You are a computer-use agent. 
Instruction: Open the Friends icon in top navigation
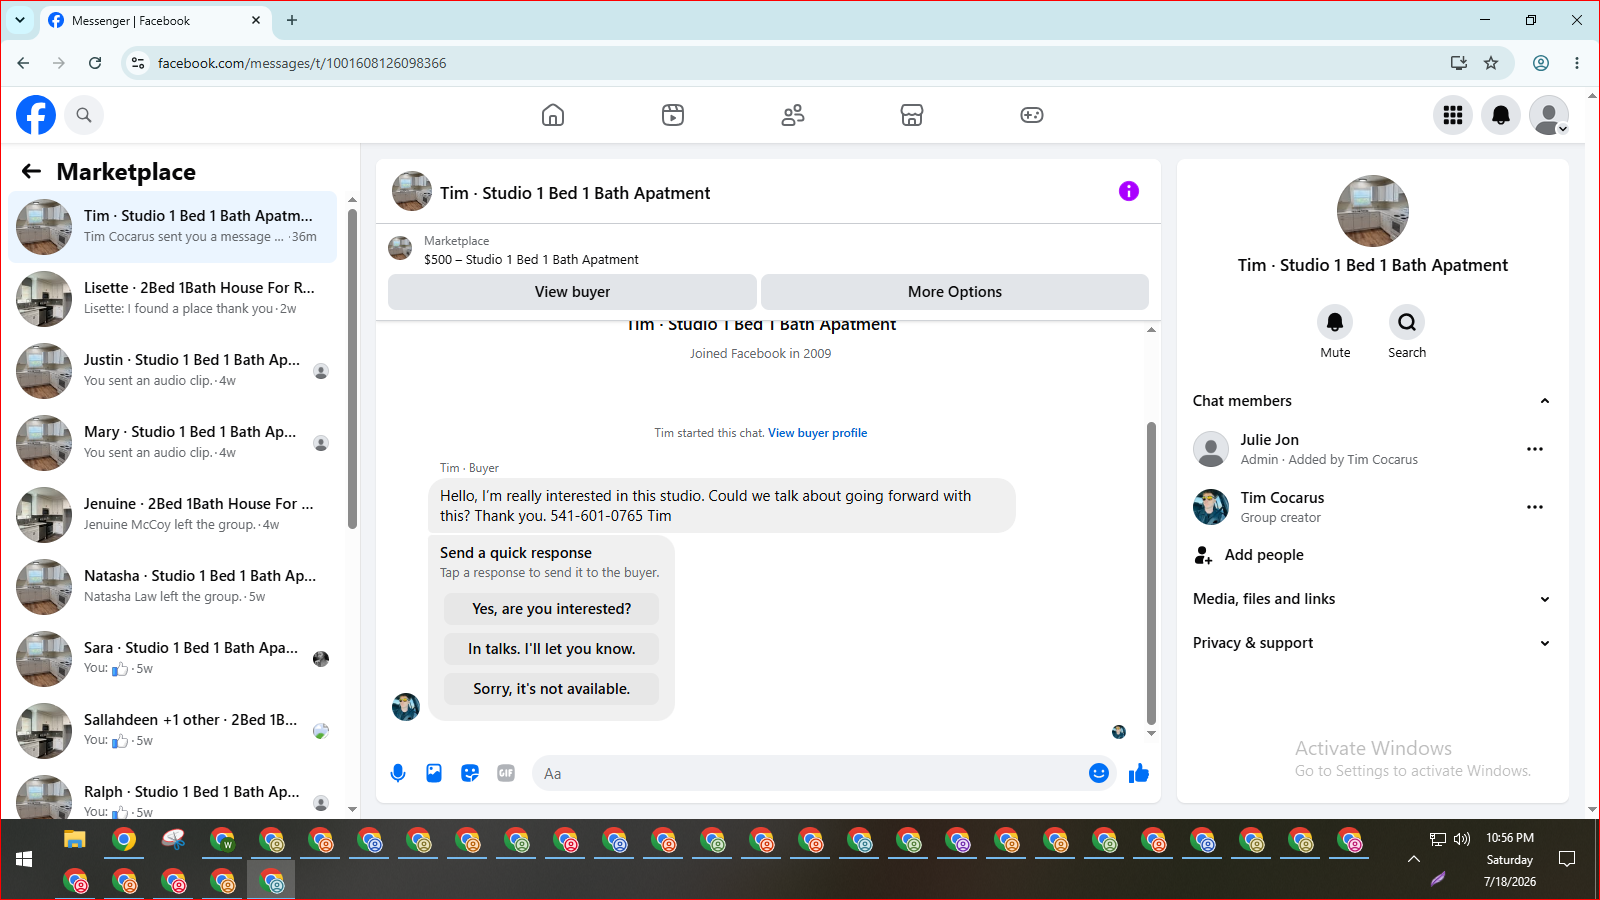[793, 115]
